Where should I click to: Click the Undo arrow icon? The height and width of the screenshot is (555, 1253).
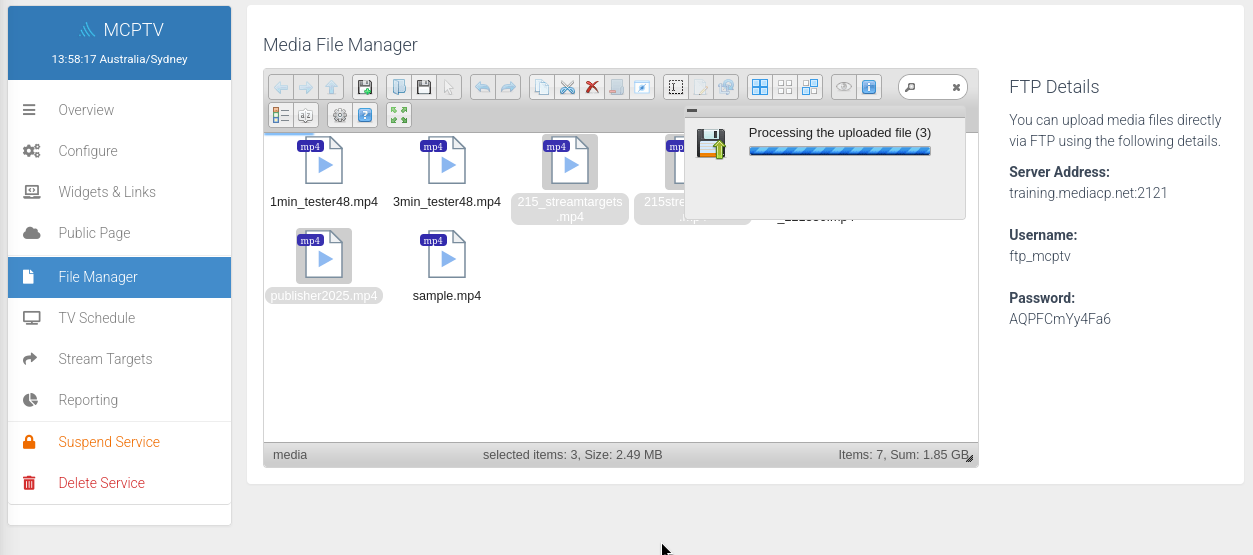[x=483, y=87]
